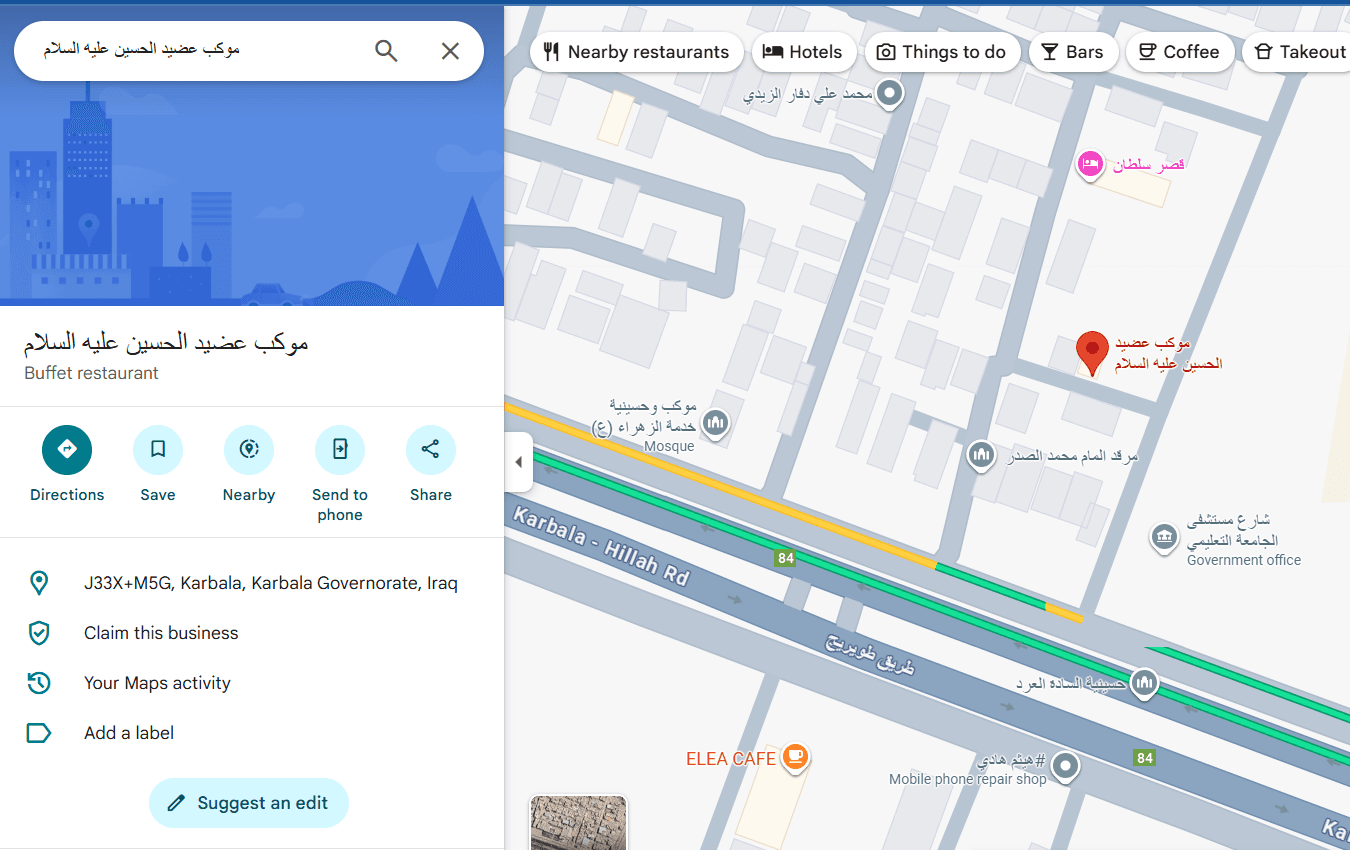Clear the search with the X icon
The height and width of the screenshot is (850, 1350).
coord(450,51)
